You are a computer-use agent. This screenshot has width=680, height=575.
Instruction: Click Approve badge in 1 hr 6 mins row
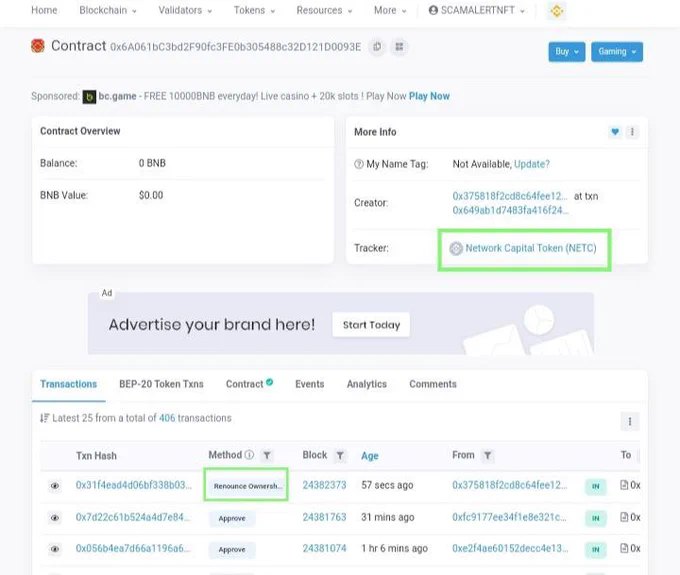click(232, 549)
